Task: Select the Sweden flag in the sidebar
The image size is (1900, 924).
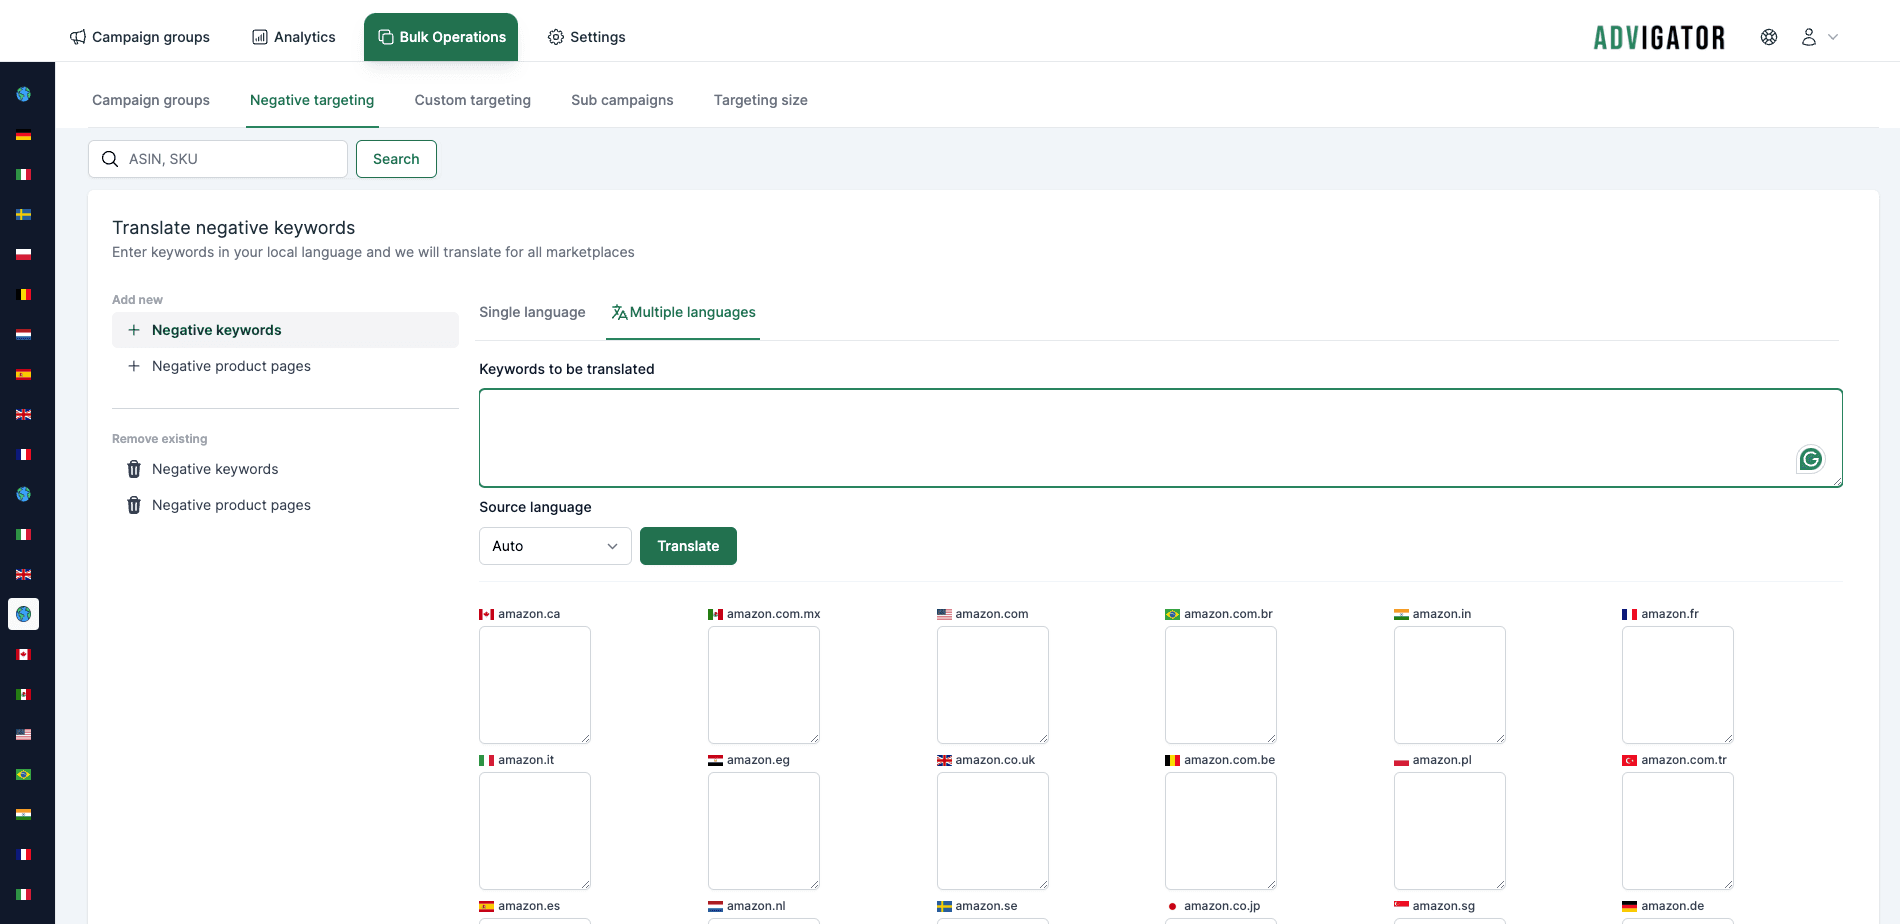Action: 23,215
